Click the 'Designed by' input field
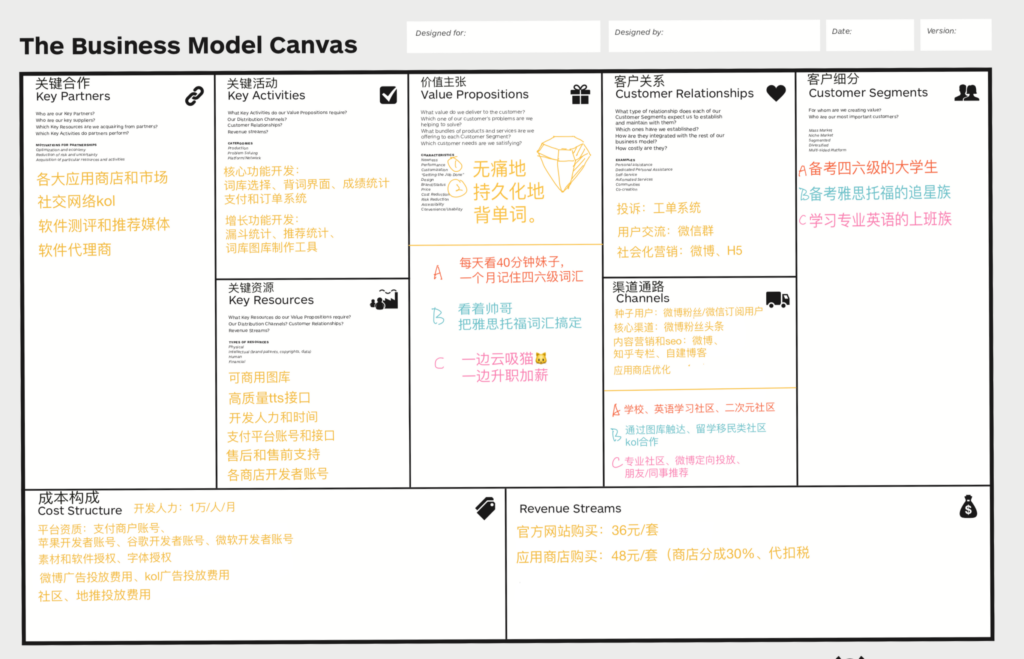 pos(713,37)
